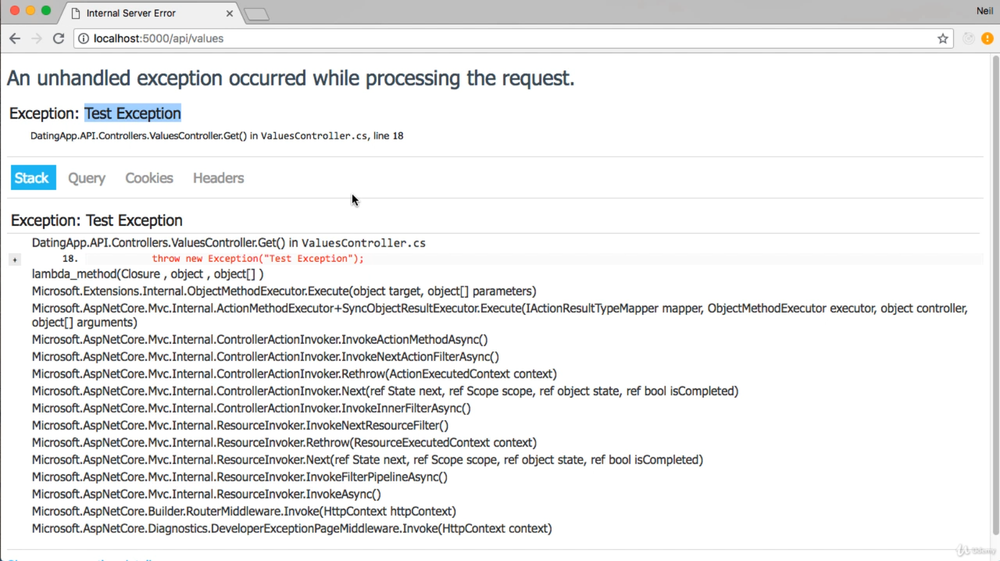Expand source code around line 18
The width and height of the screenshot is (1000, 561).
pos(15,259)
